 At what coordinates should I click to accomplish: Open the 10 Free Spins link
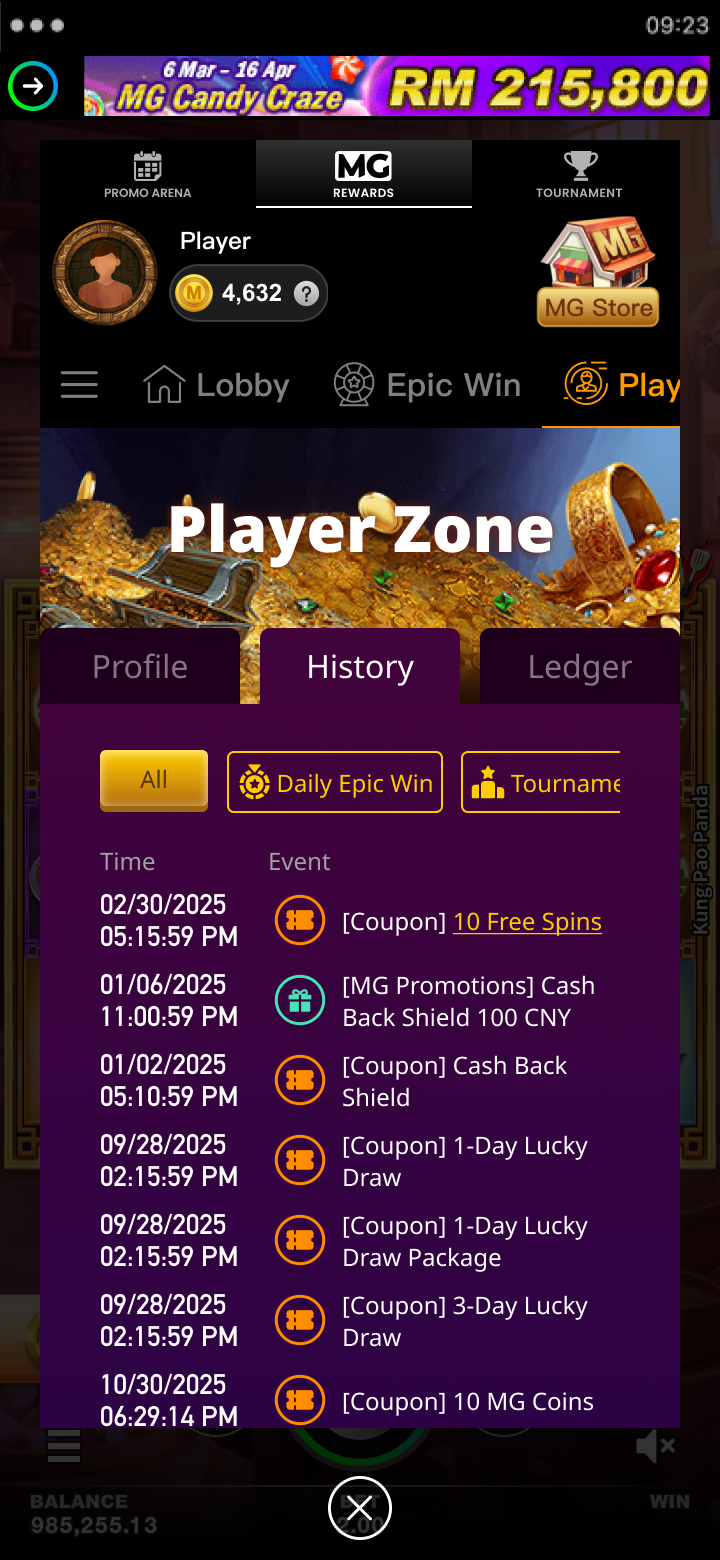[527, 922]
